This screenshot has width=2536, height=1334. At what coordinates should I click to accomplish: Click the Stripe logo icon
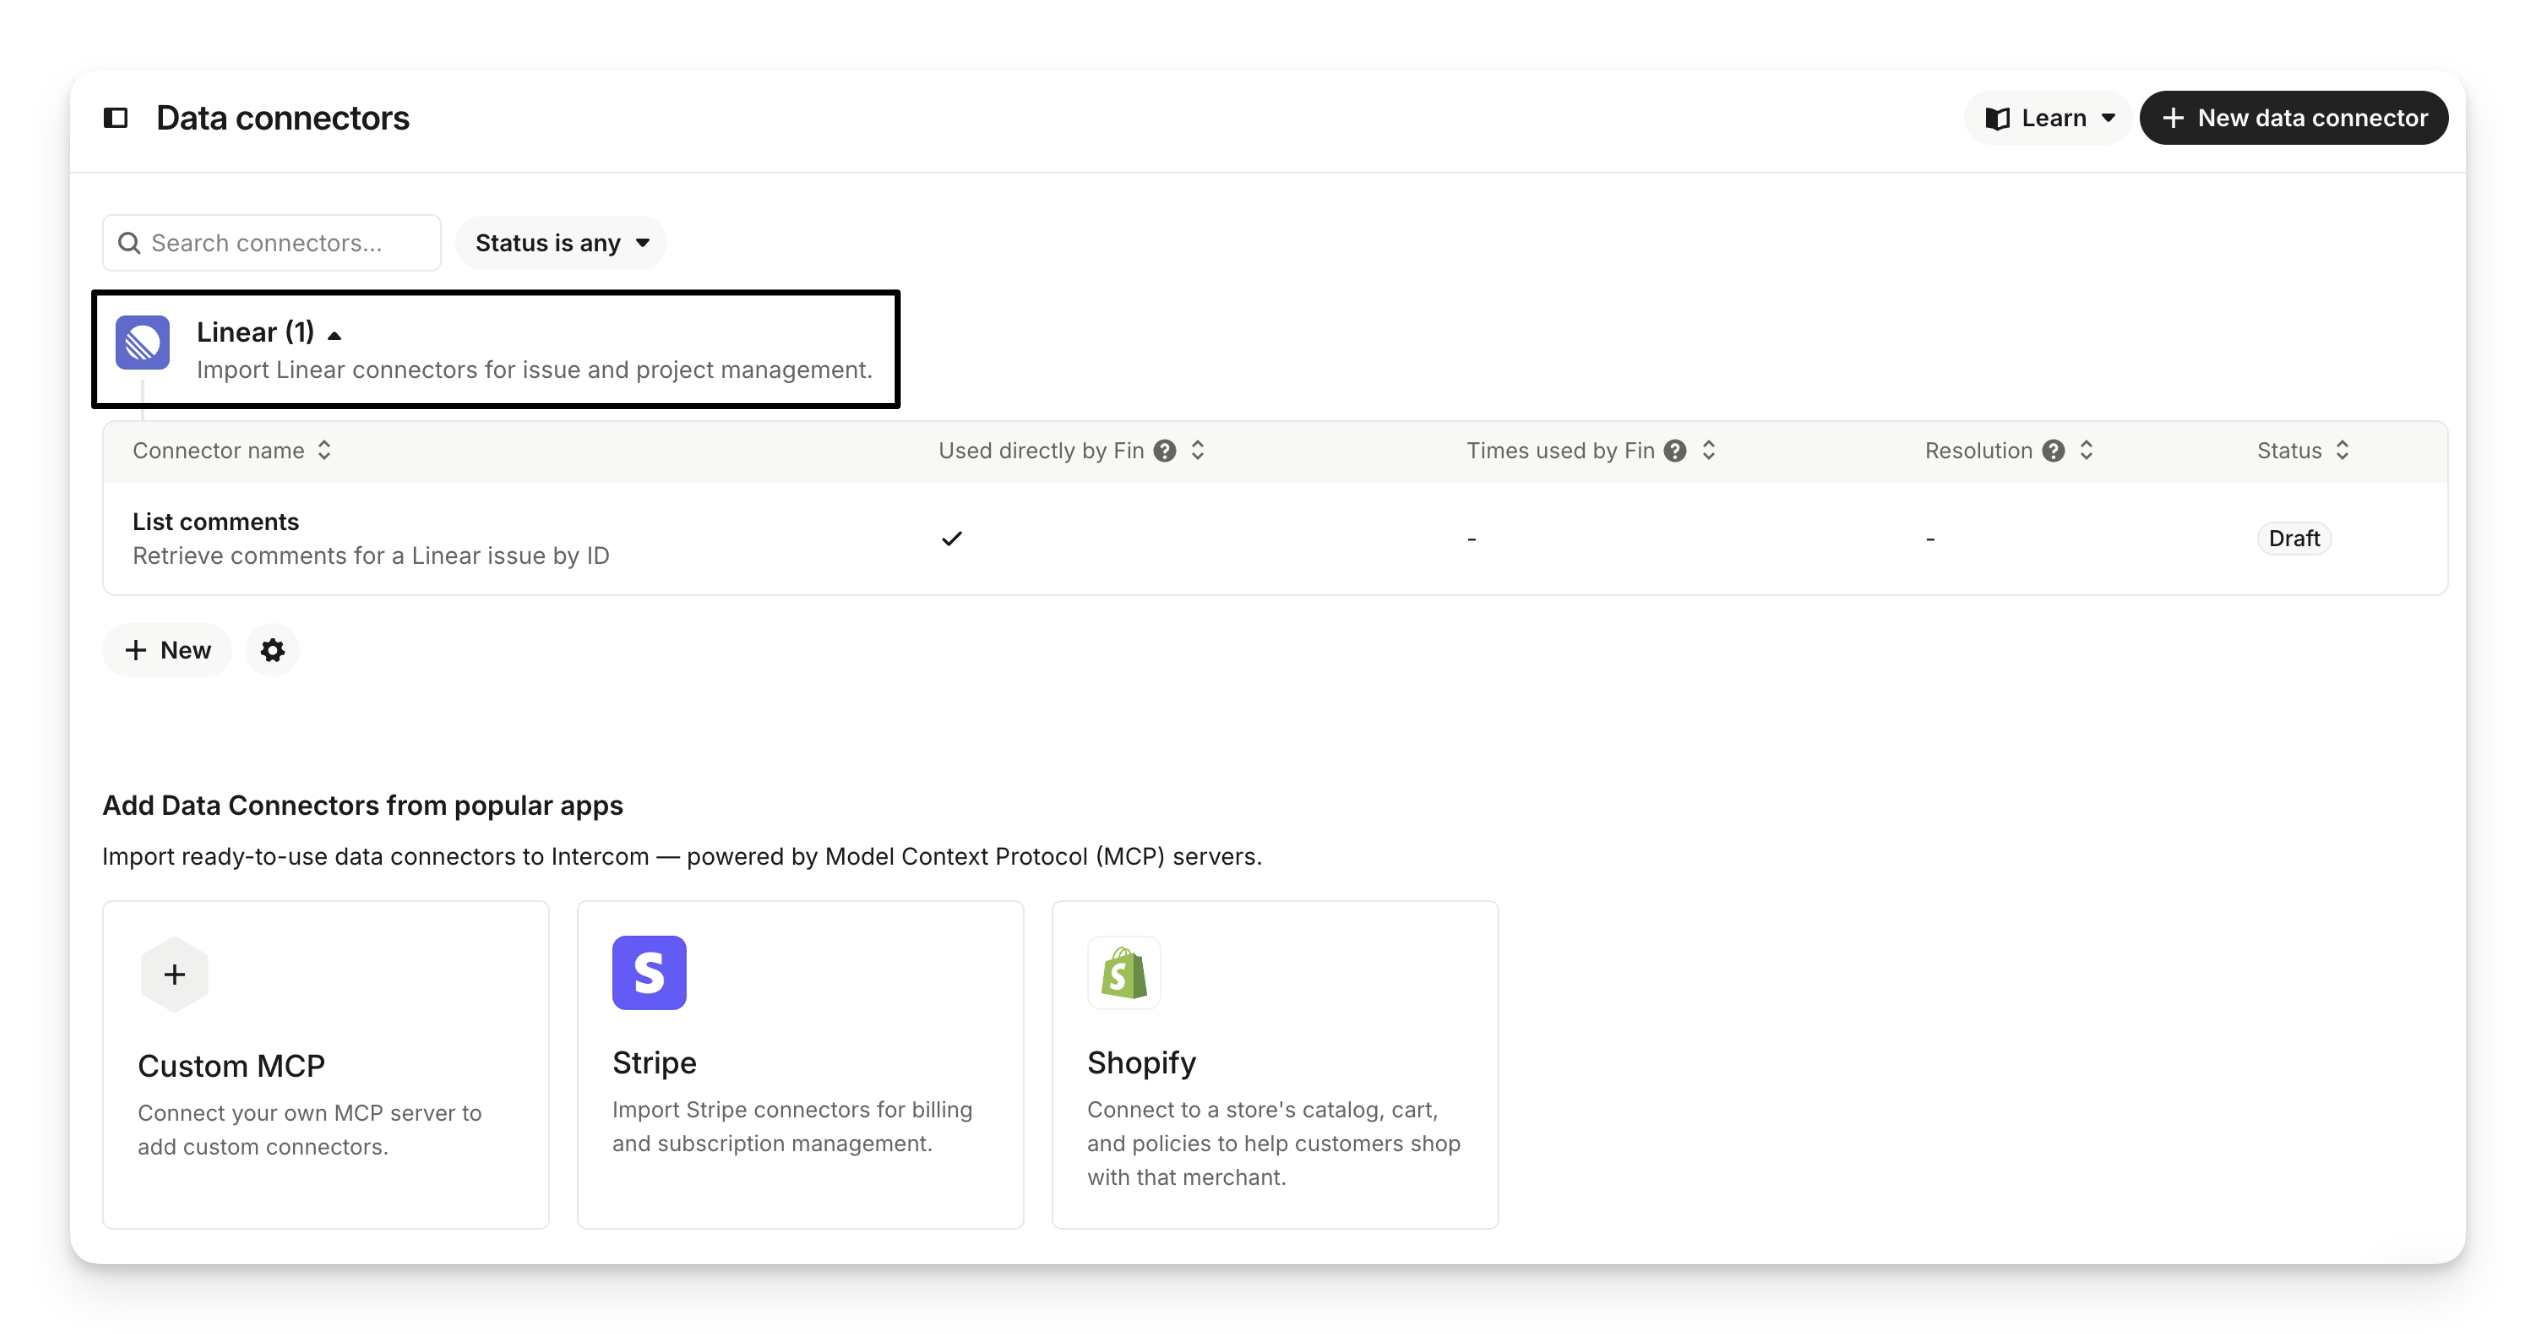click(649, 972)
